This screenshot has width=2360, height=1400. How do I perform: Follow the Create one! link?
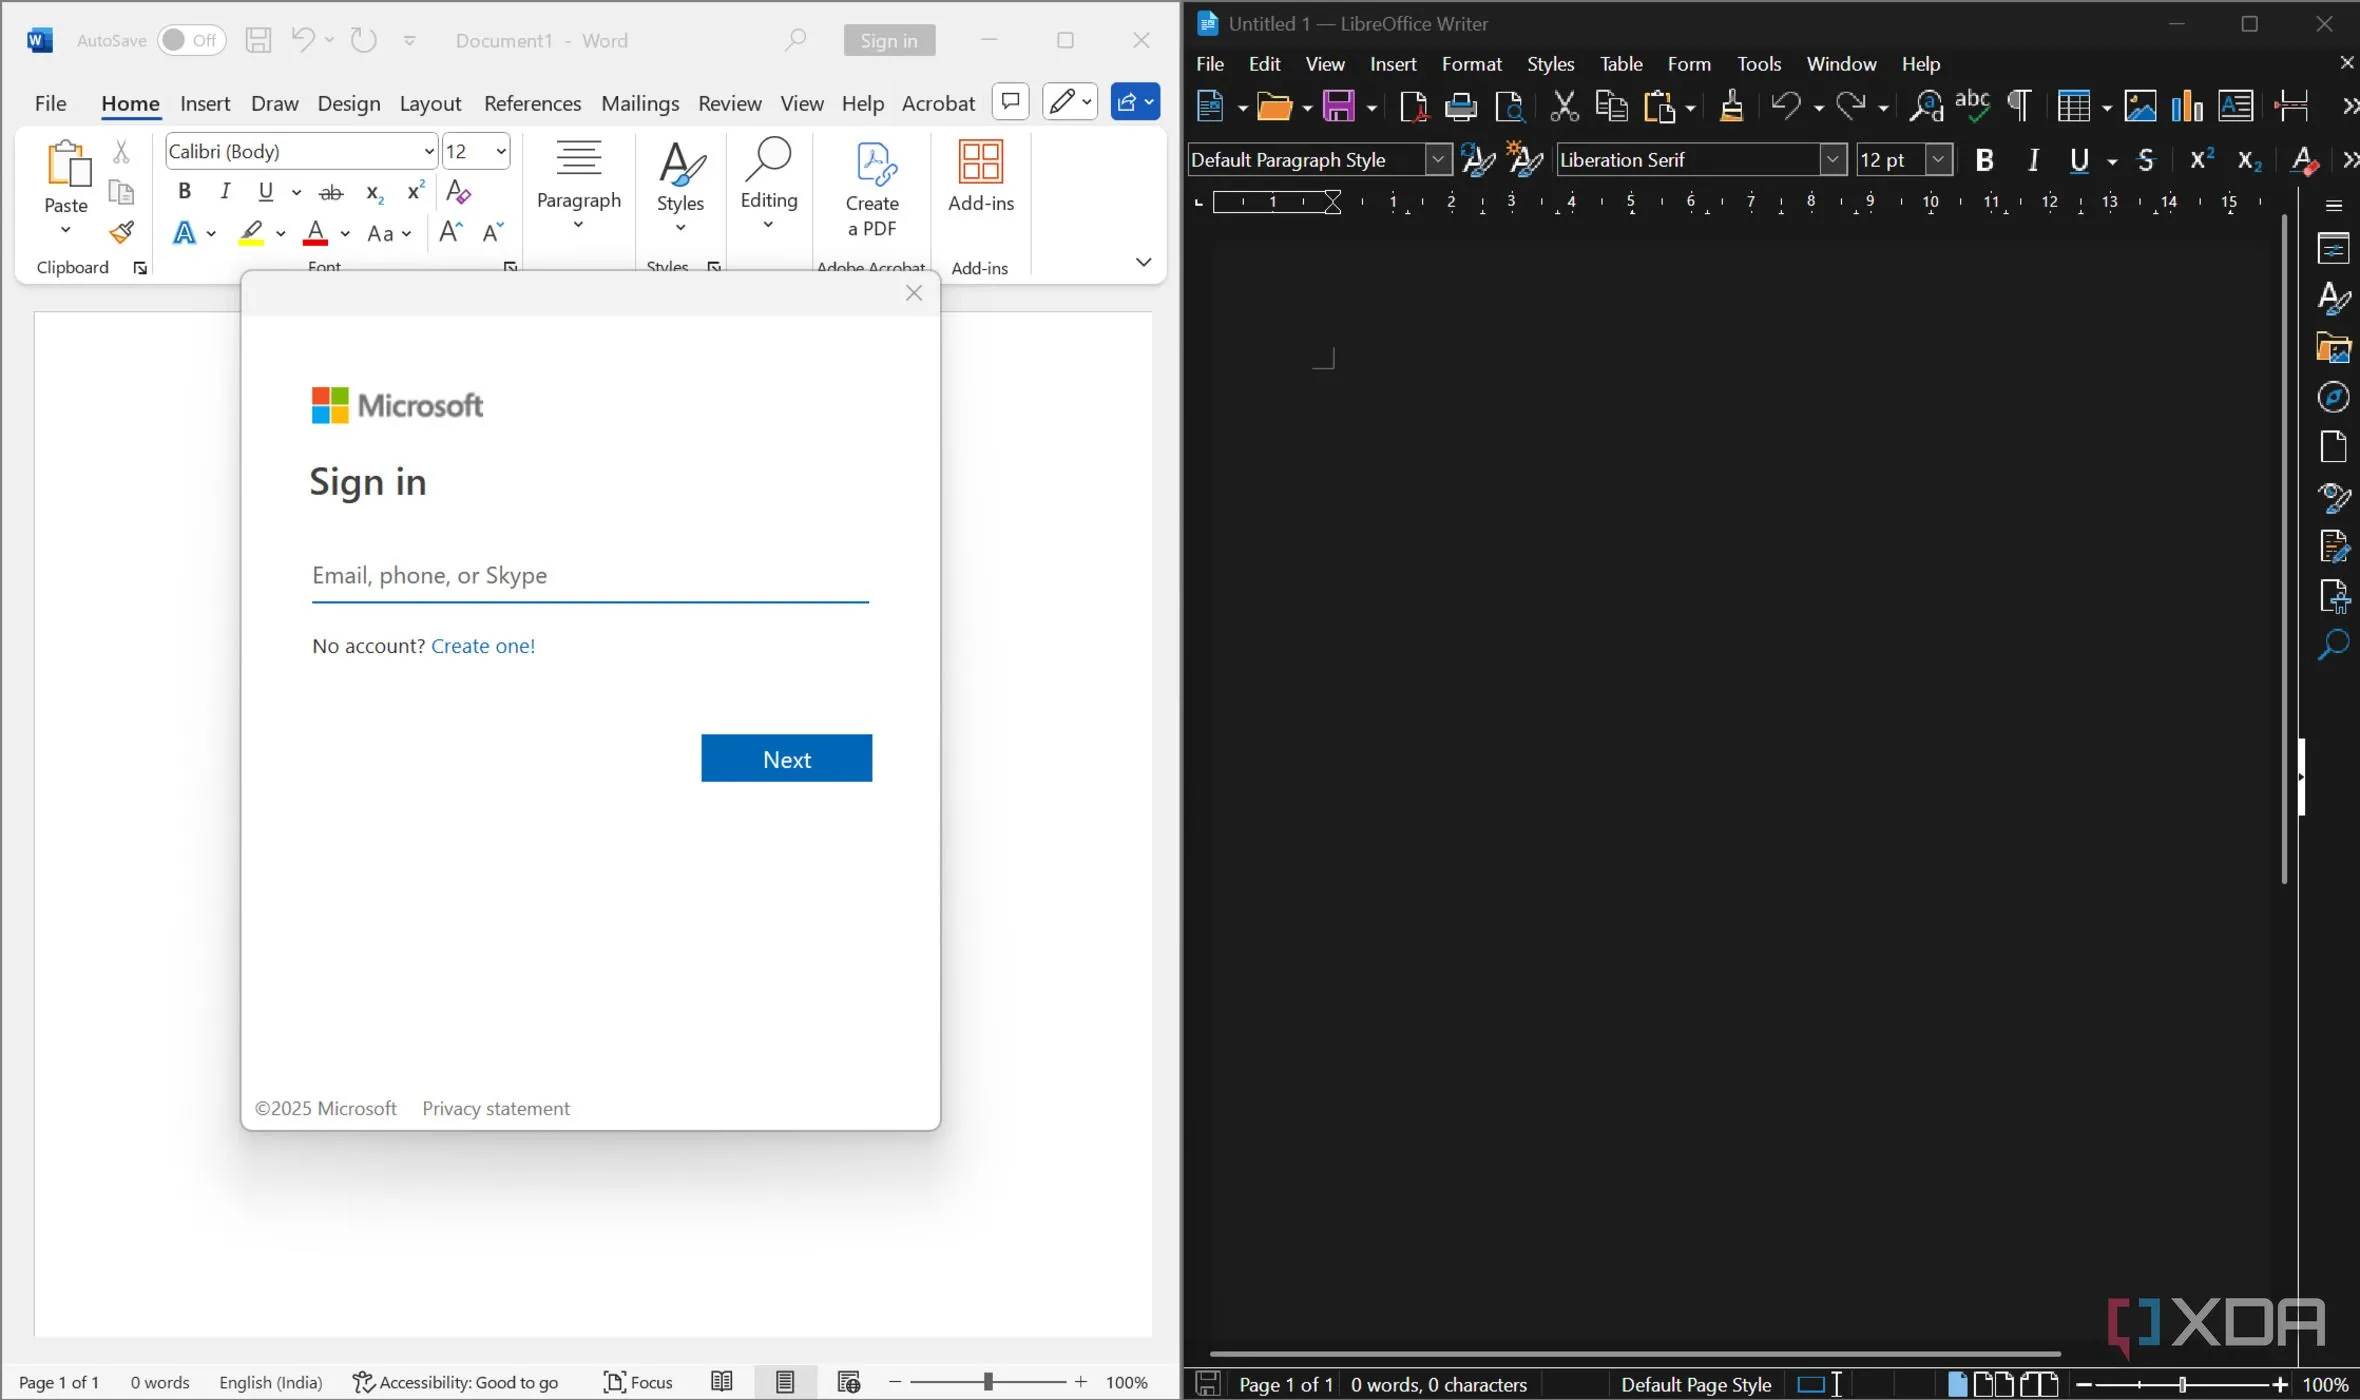pyautogui.click(x=484, y=645)
